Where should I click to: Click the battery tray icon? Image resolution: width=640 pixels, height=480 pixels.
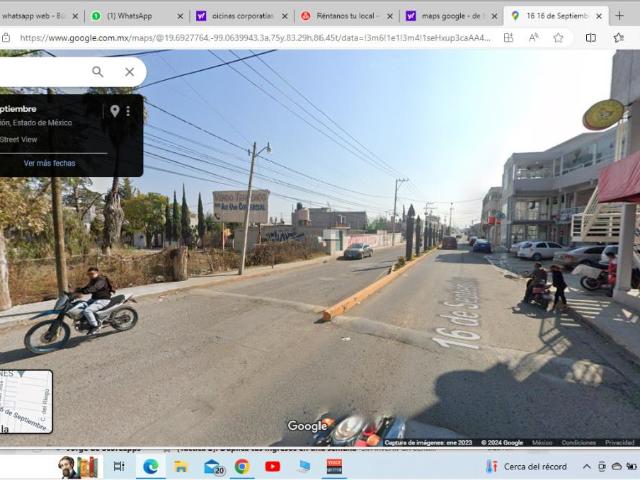pos(632,467)
